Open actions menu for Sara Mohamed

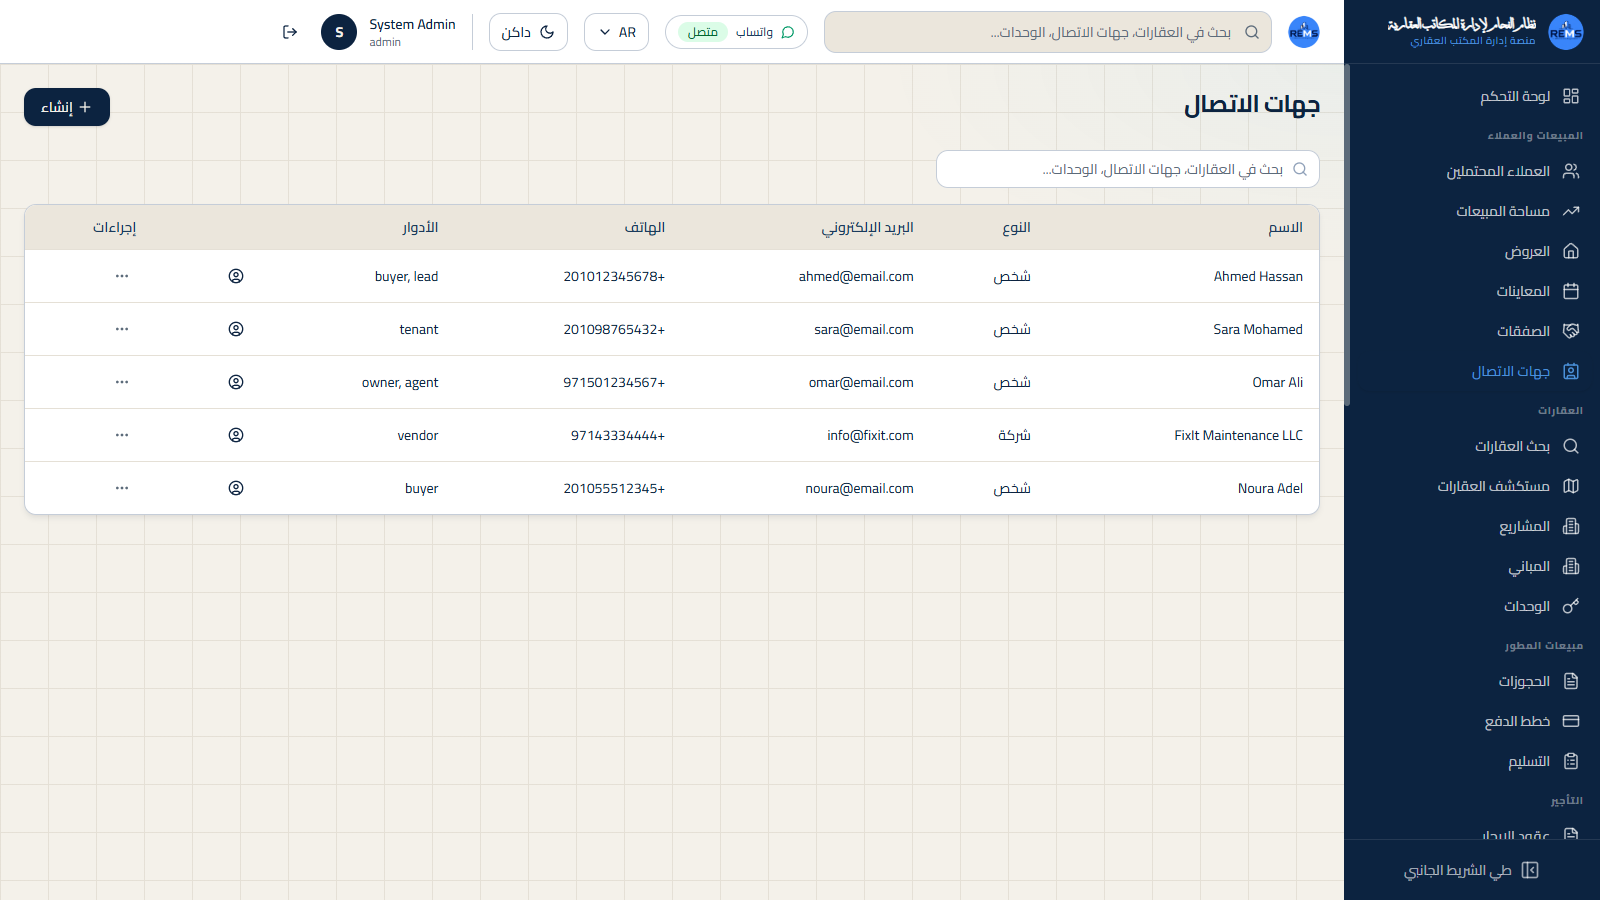pyautogui.click(x=122, y=329)
